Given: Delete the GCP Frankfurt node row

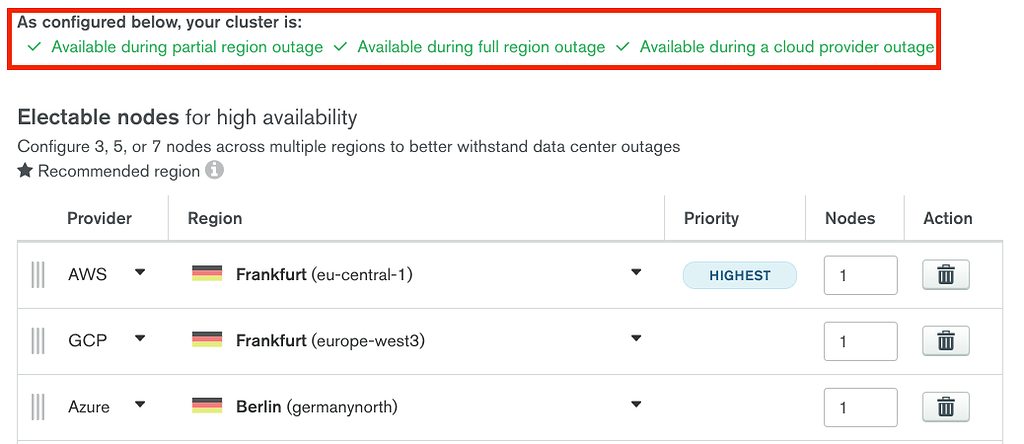Looking at the screenshot, I should point(945,341).
